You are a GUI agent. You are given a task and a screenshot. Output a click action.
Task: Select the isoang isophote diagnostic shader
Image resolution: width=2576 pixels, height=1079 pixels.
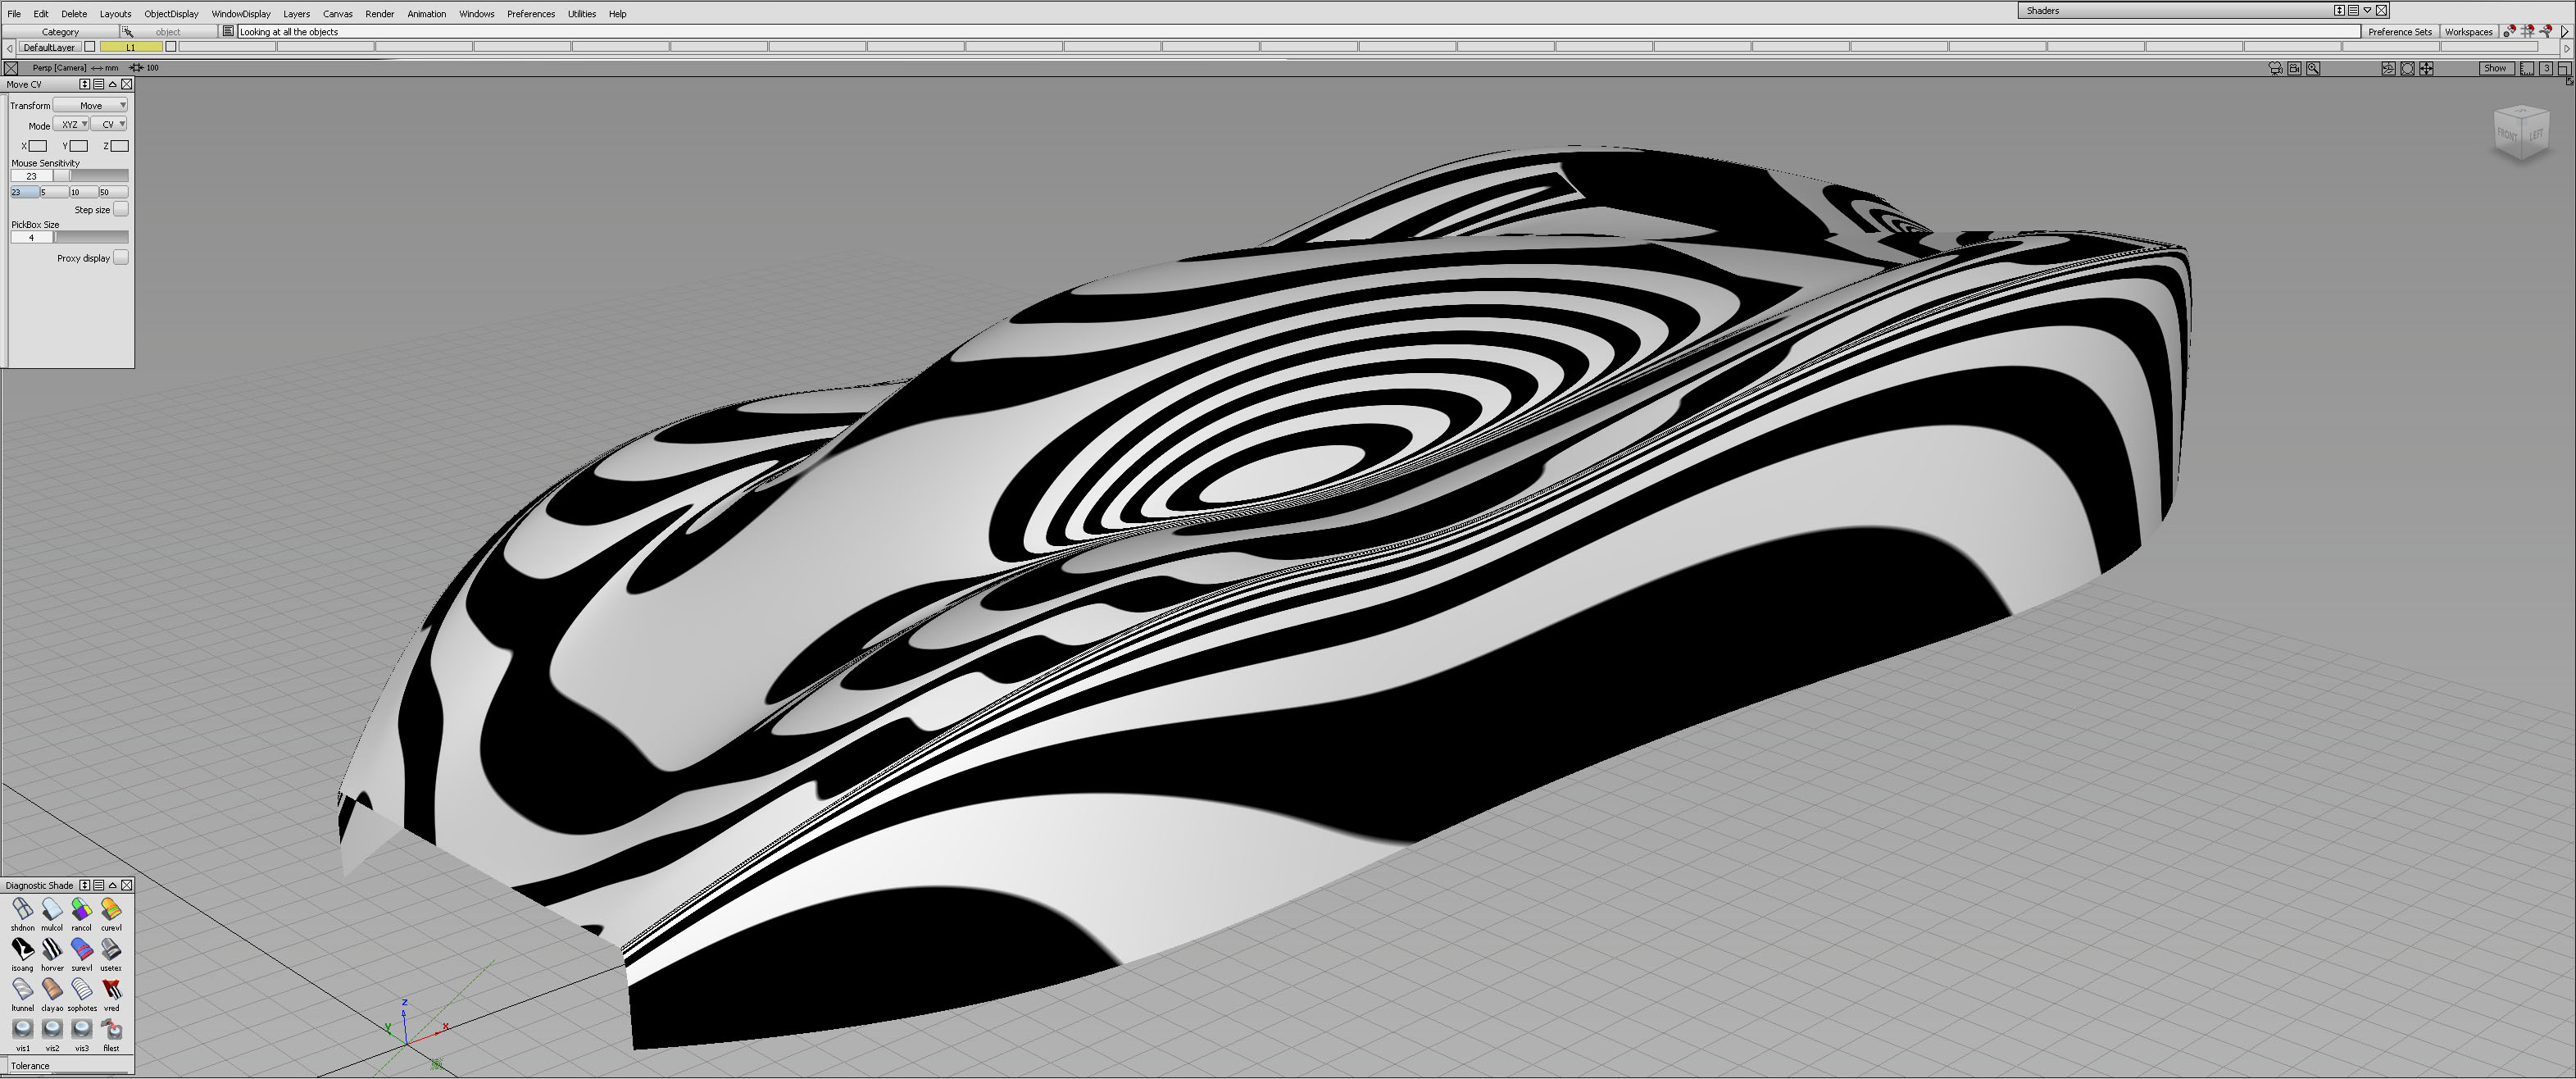22,949
